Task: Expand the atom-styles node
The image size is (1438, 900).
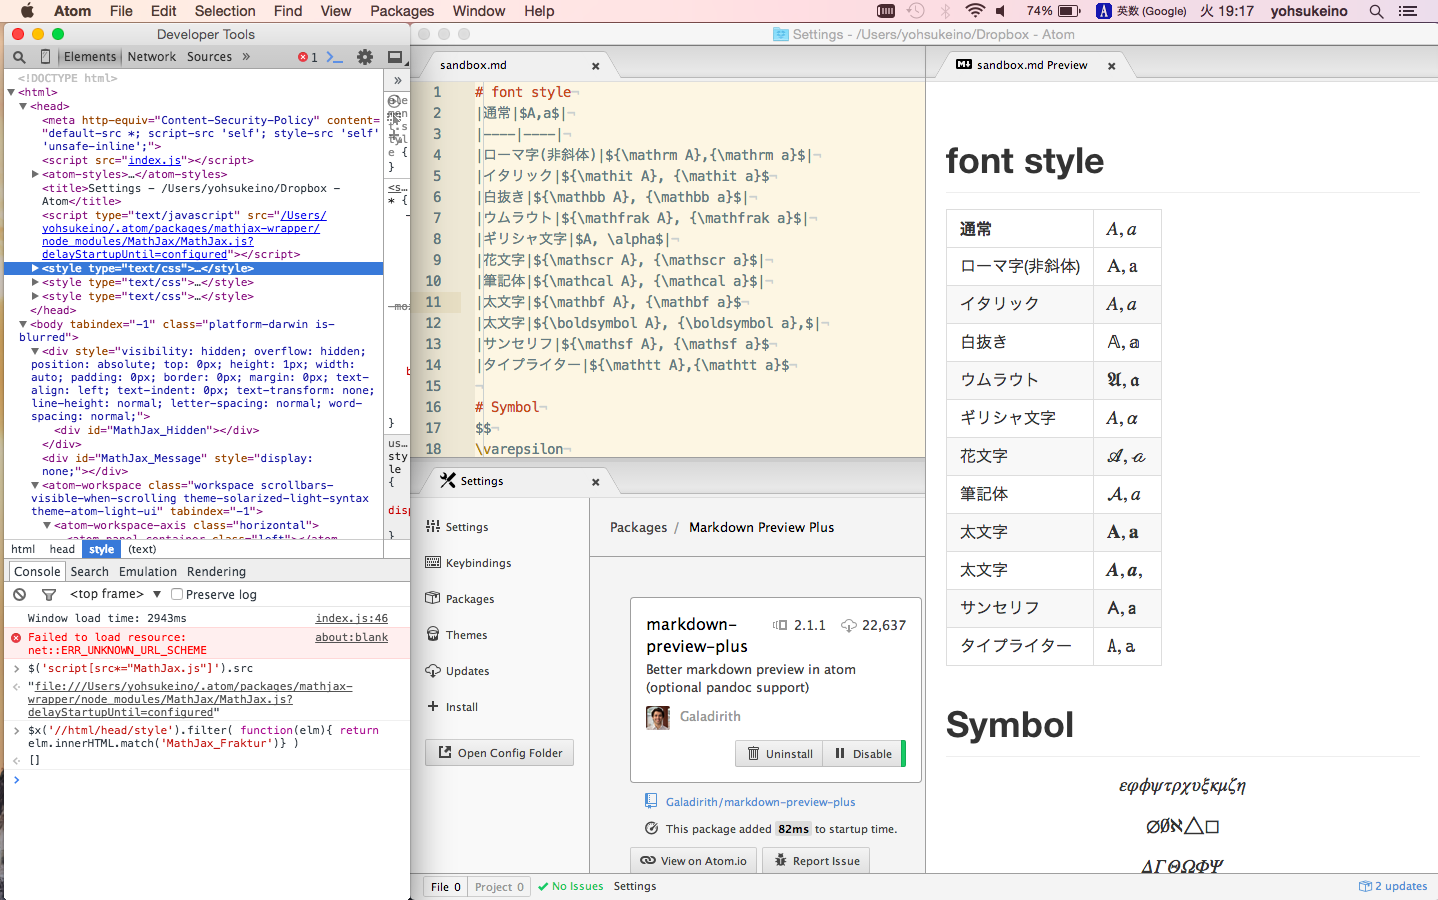Action: click(x=35, y=174)
